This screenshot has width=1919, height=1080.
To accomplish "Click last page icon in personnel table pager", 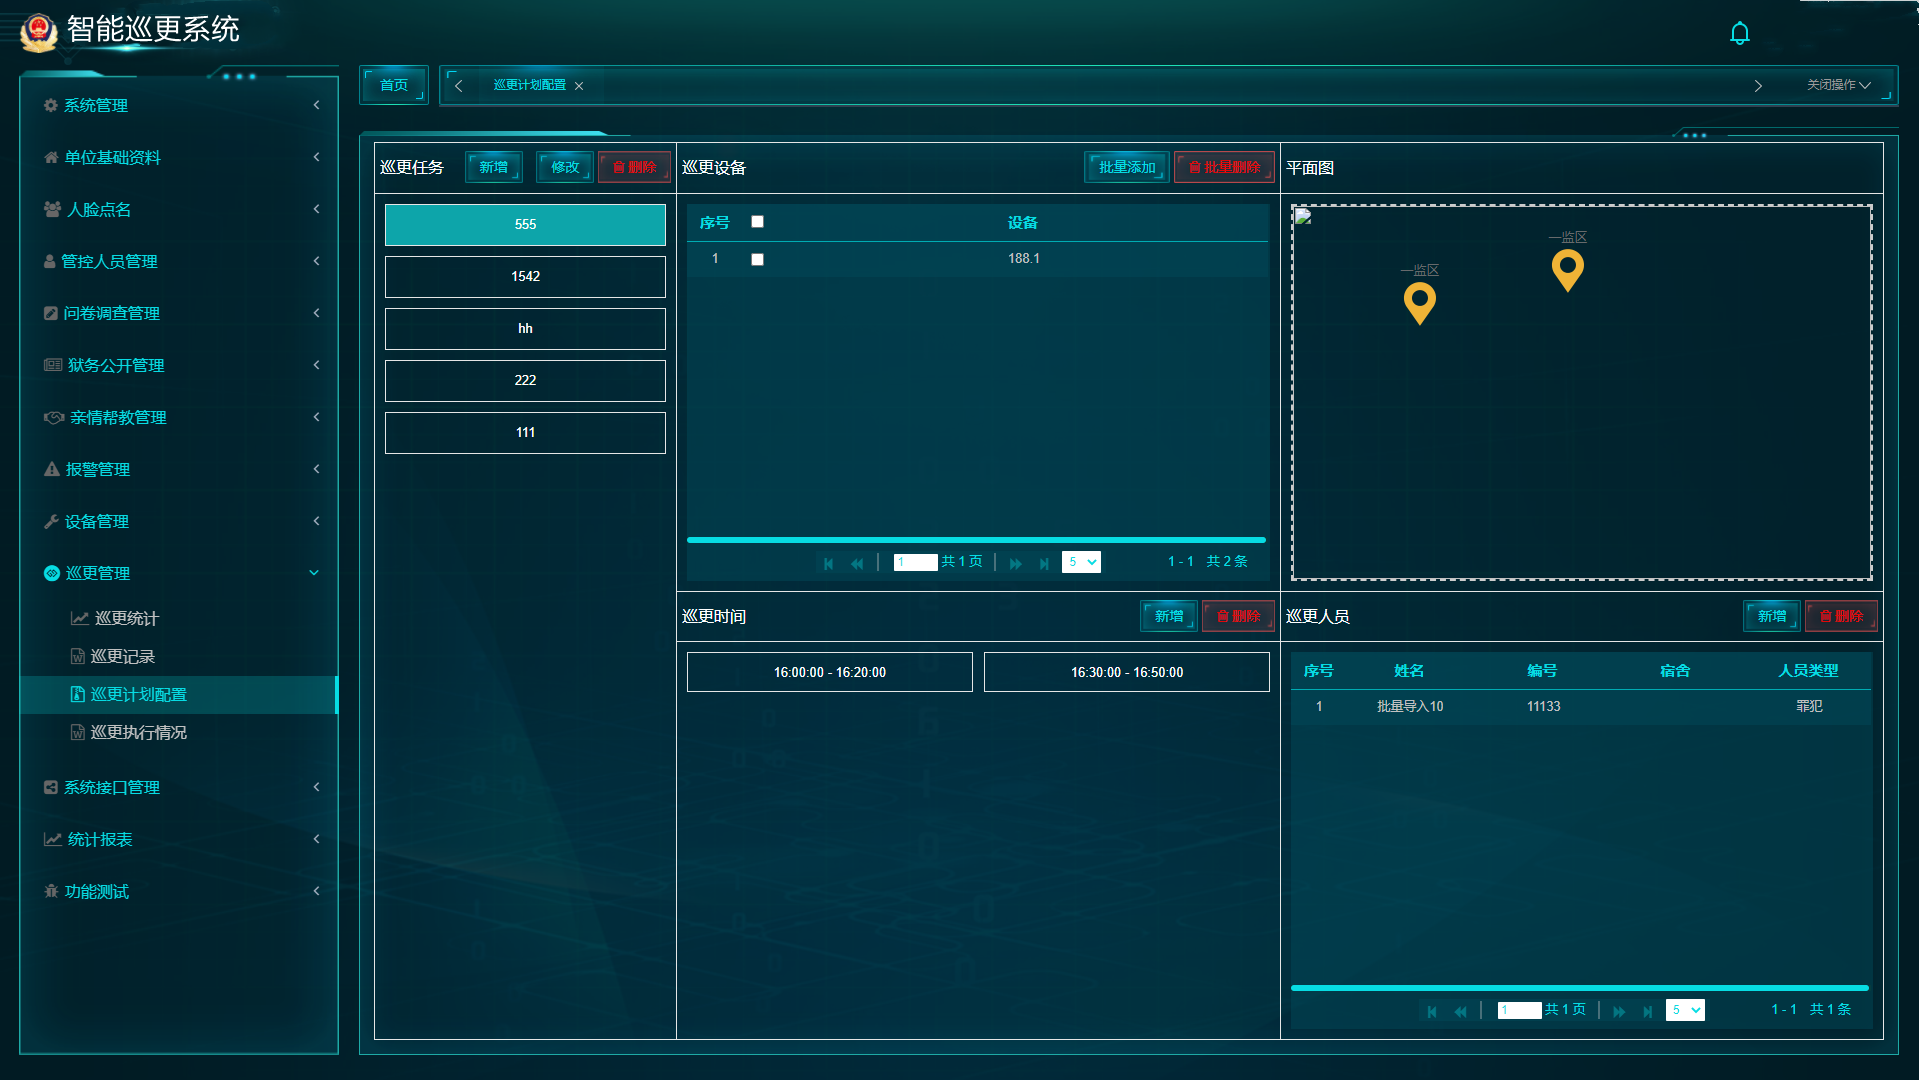I will pos(1647,1011).
